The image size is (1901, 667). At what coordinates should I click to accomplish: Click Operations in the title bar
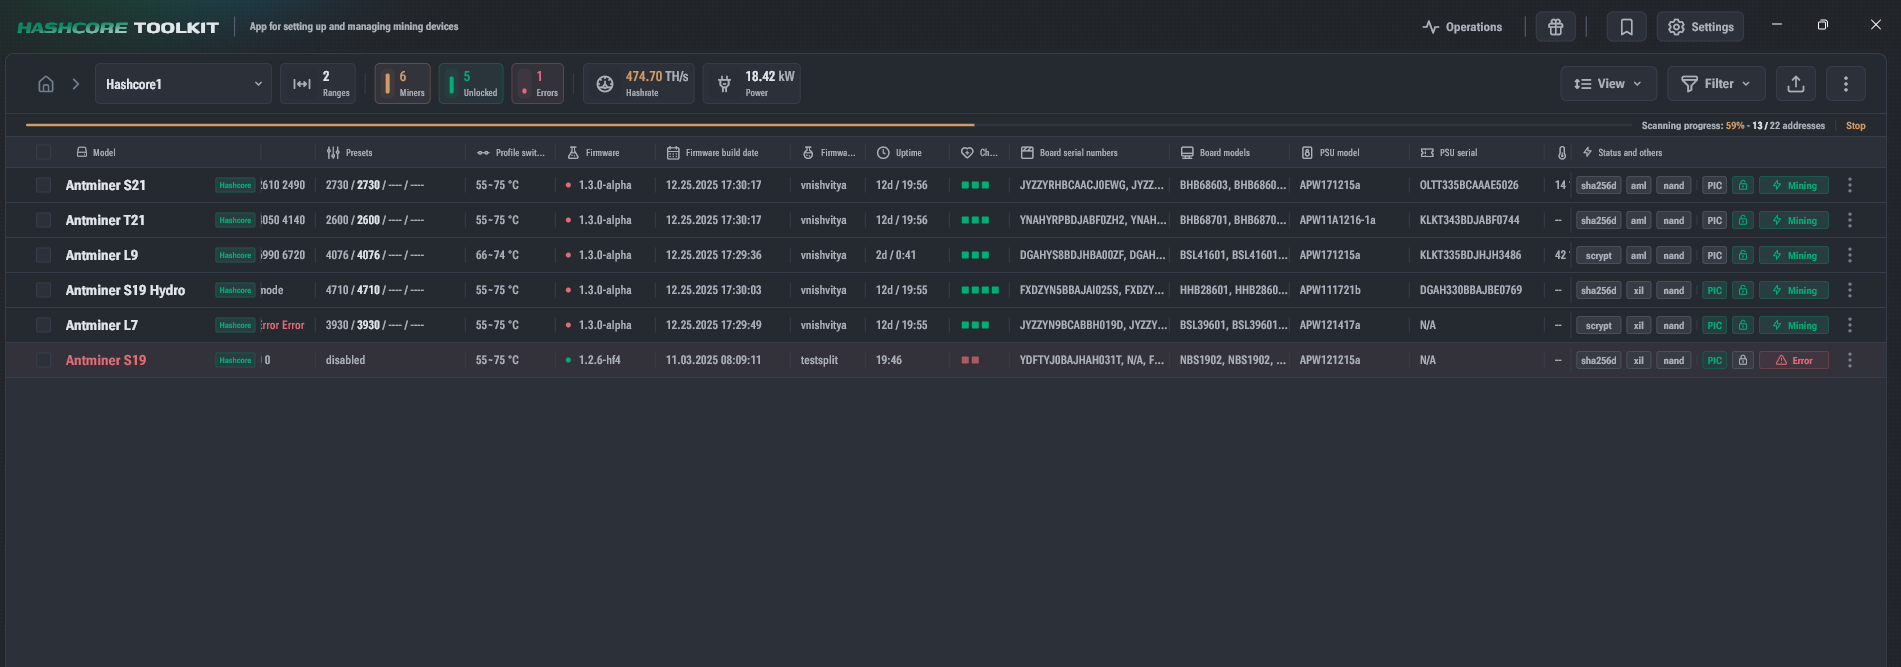1462,27
